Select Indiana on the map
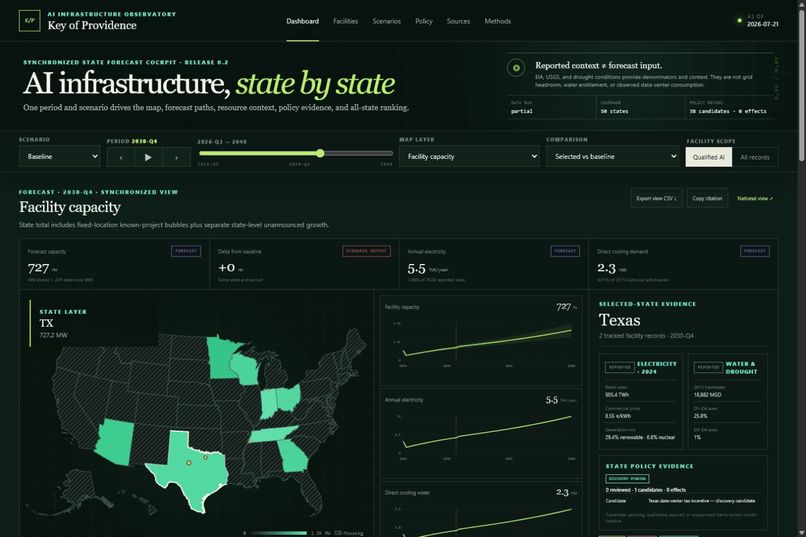This screenshot has height=537, width=806. [269, 403]
